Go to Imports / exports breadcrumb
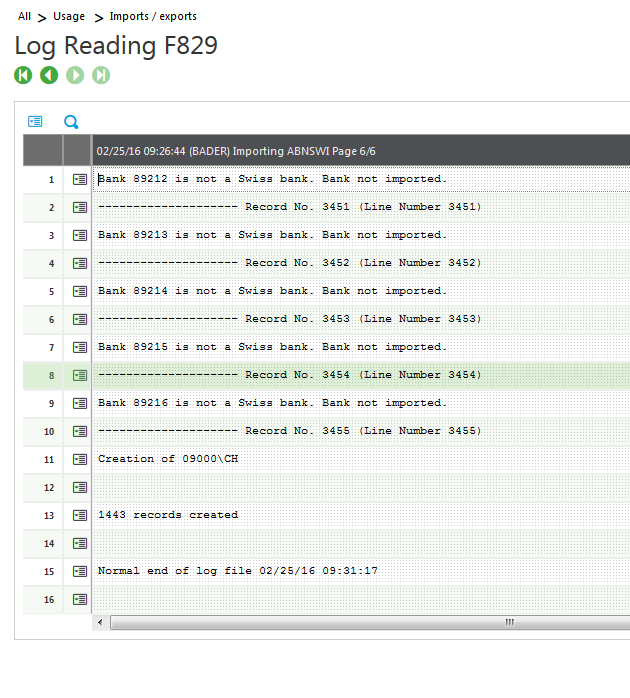Screen dimensions: 630x698 point(153,16)
